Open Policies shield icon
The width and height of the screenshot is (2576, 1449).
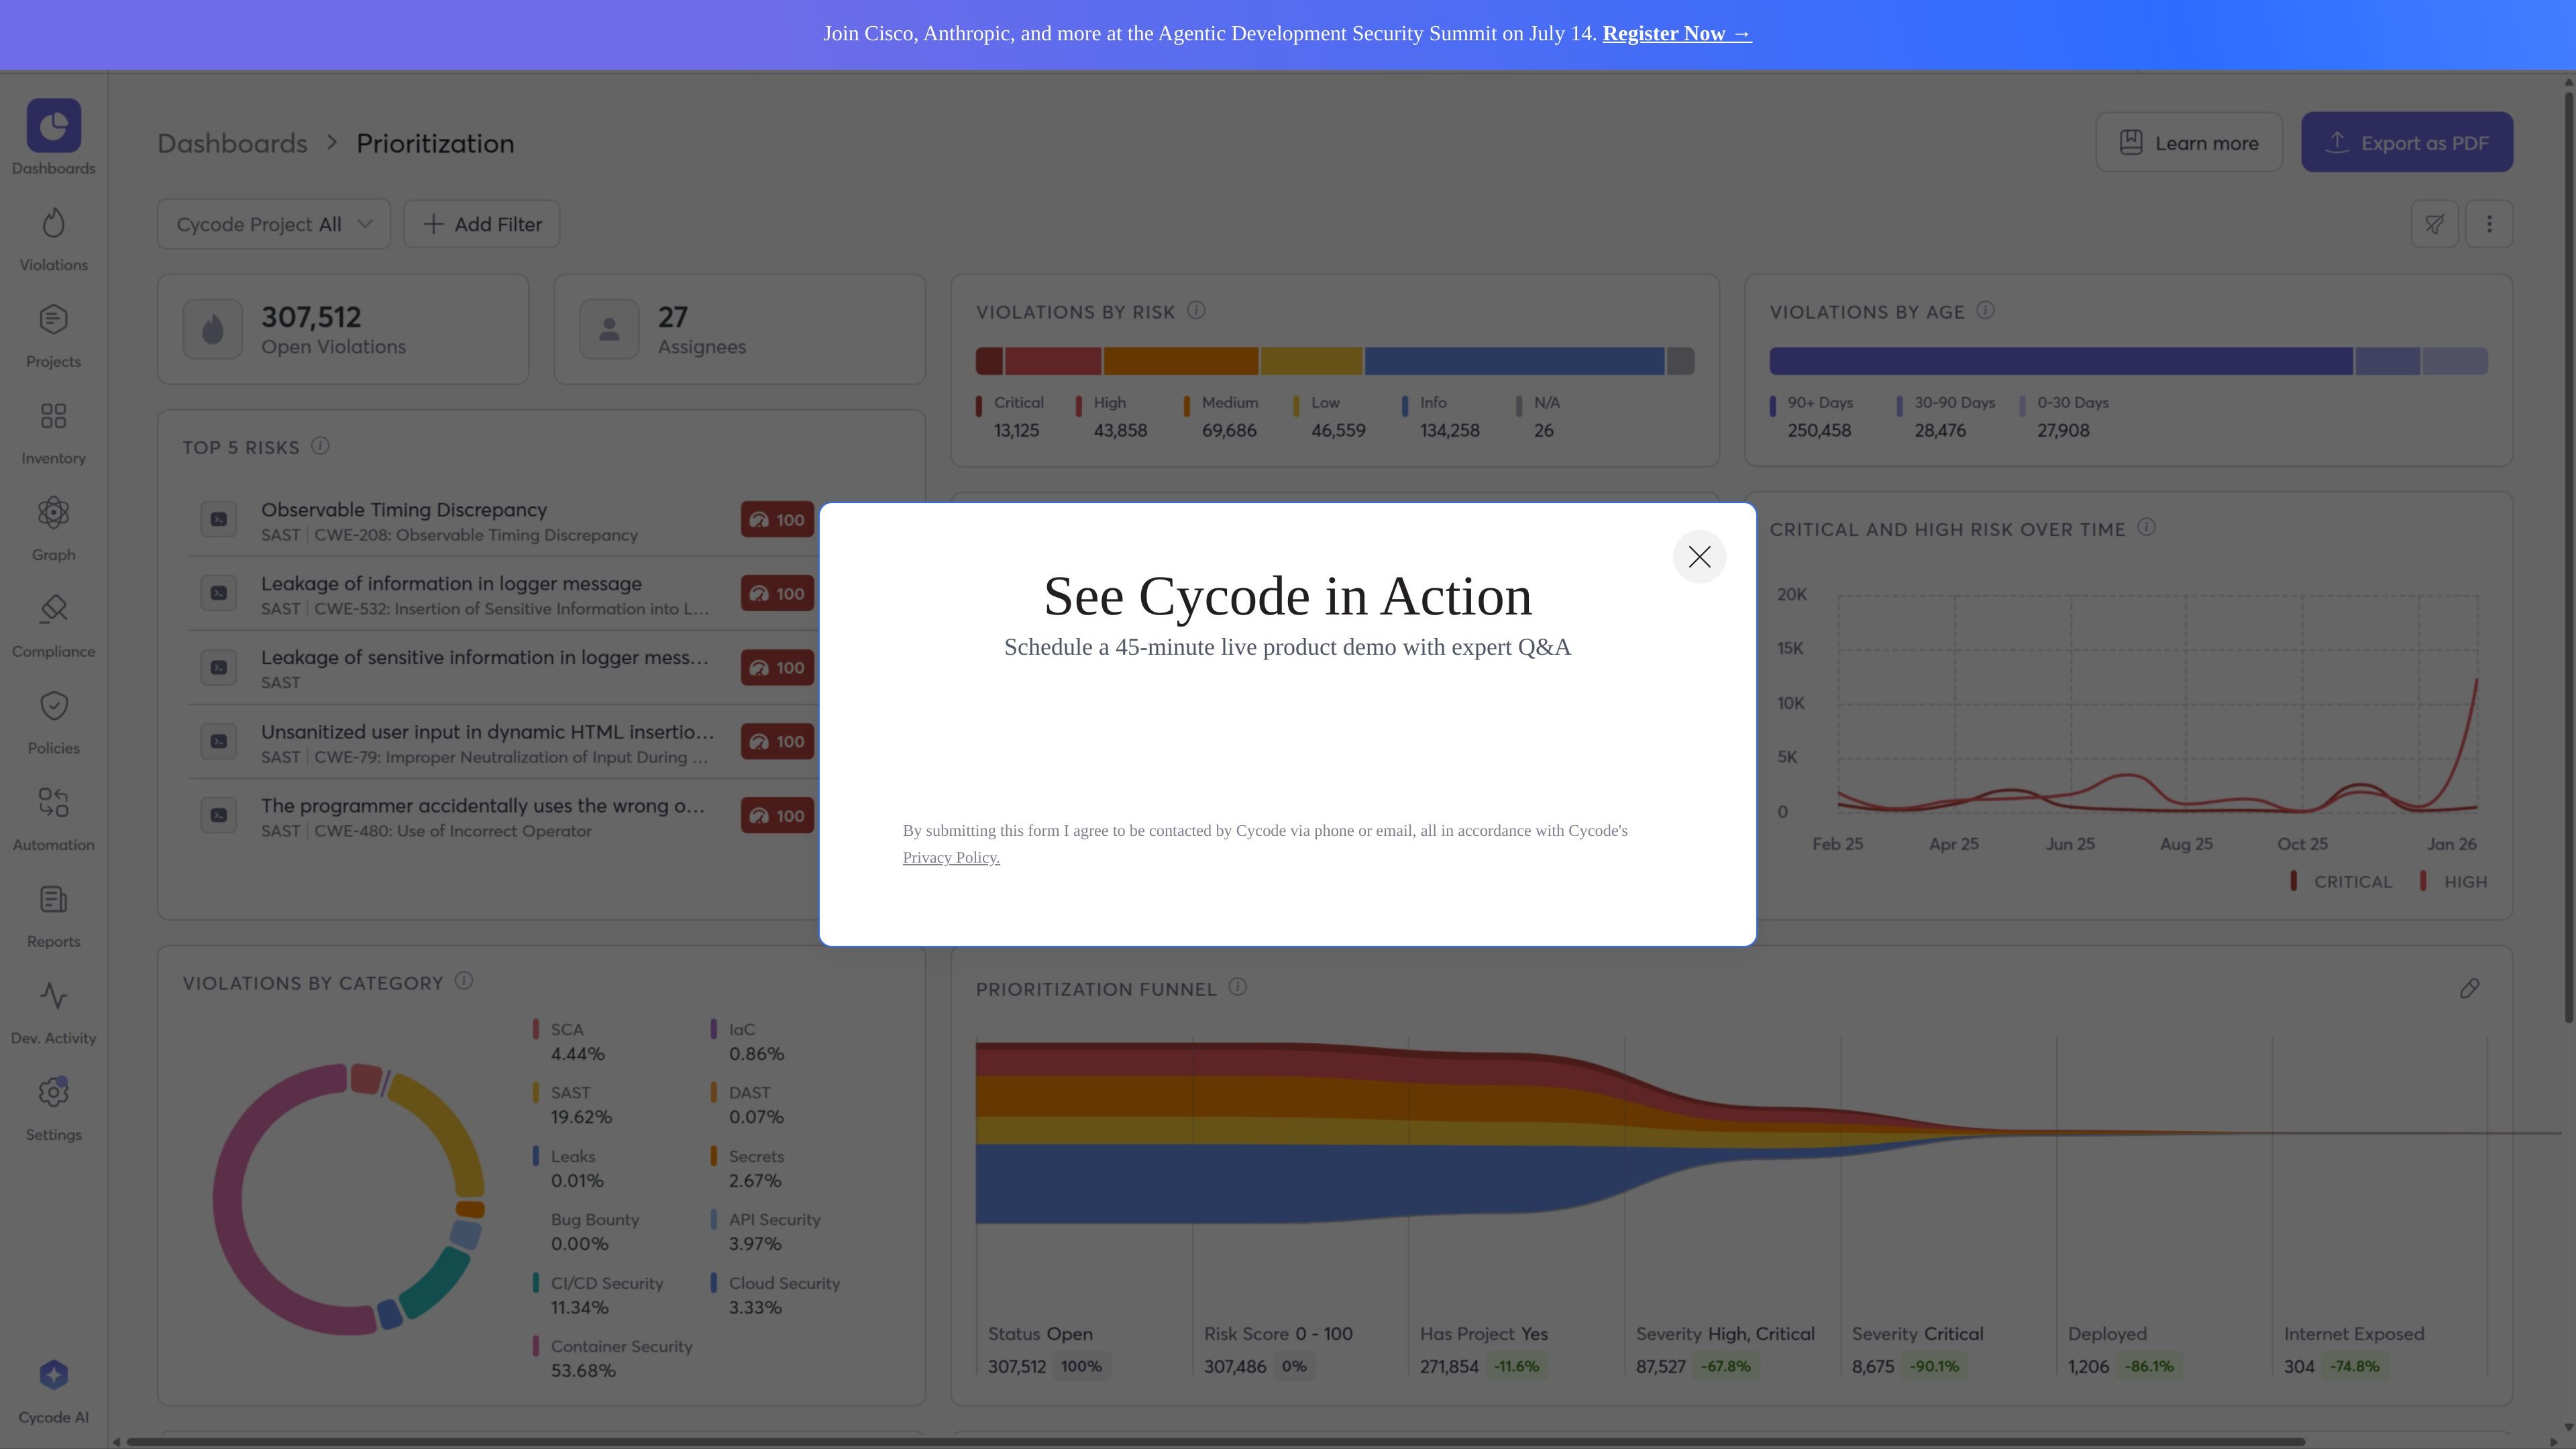click(x=54, y=706)
